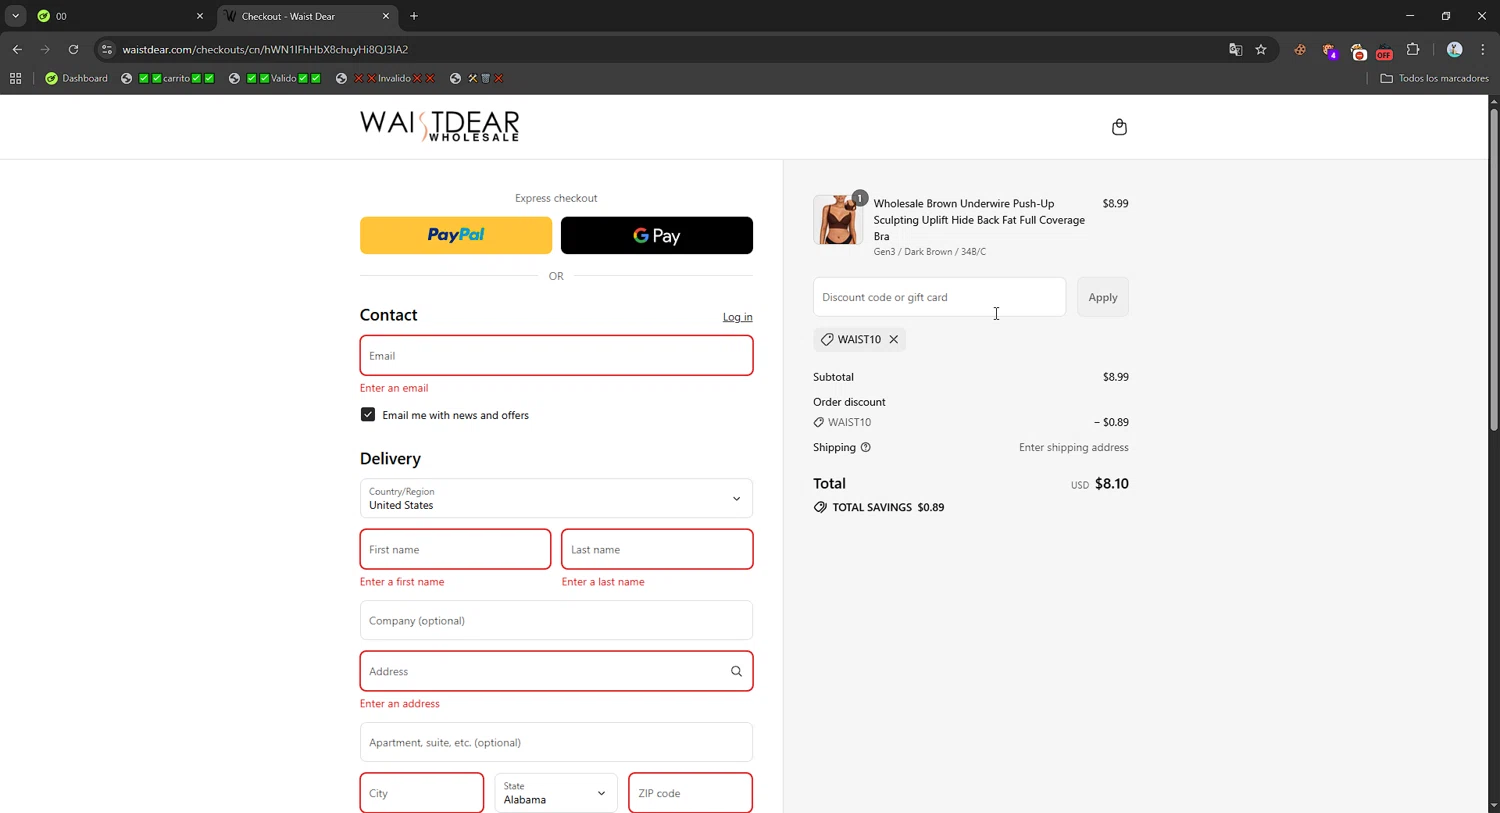Open the browser Extensions puzzle menu
1500x813 pixels.
pyautogui.click(x=1413, y=50)
